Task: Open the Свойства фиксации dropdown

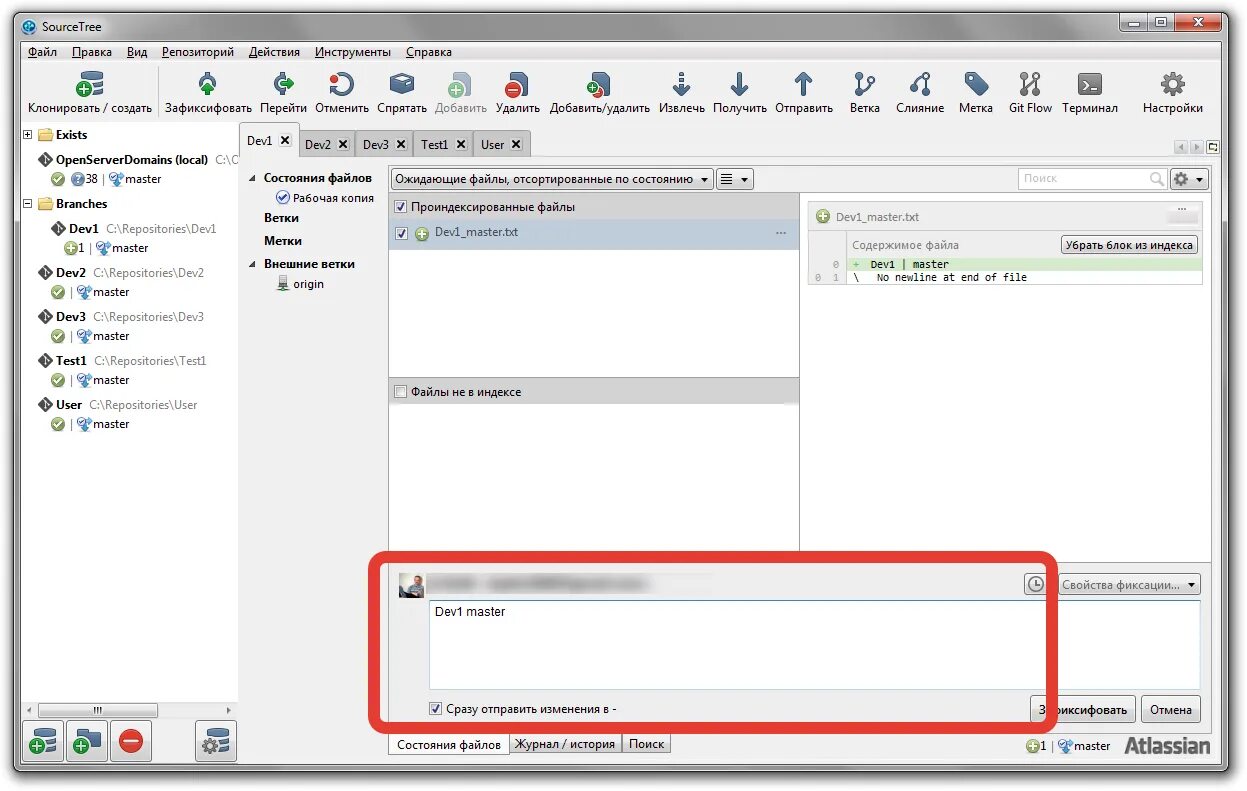Action: 1127,585
